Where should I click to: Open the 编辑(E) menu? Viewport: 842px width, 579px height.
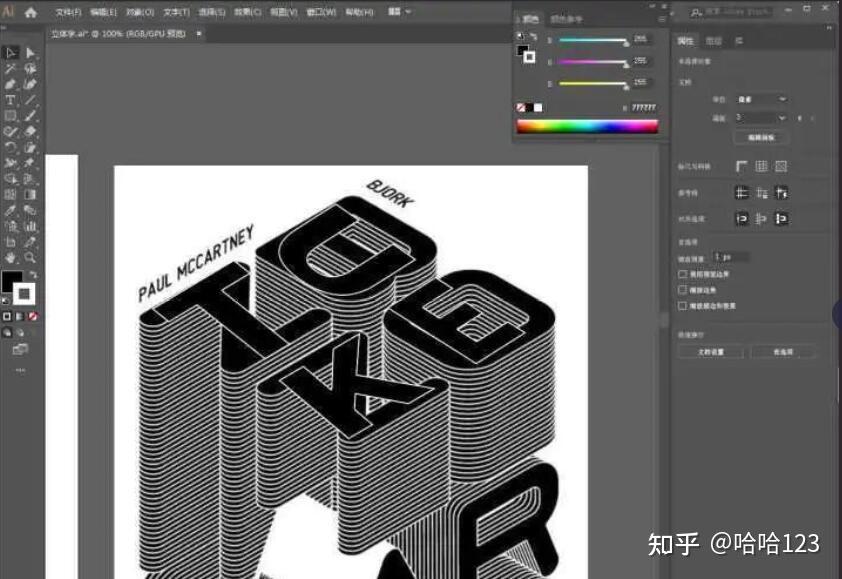tap(104, 12)
